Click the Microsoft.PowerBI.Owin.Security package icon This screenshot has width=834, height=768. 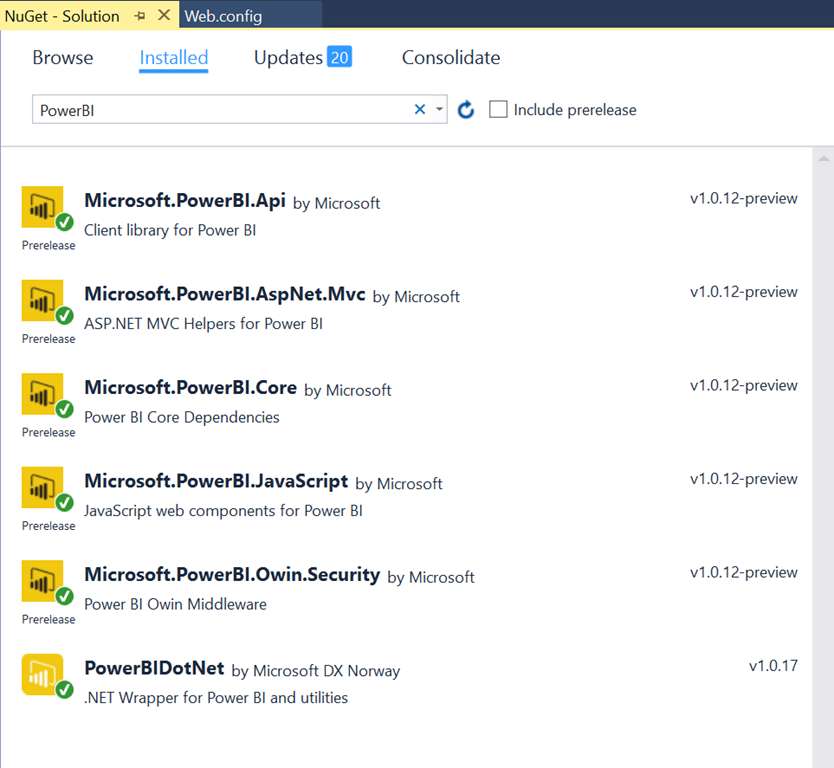tap(43, 581)
